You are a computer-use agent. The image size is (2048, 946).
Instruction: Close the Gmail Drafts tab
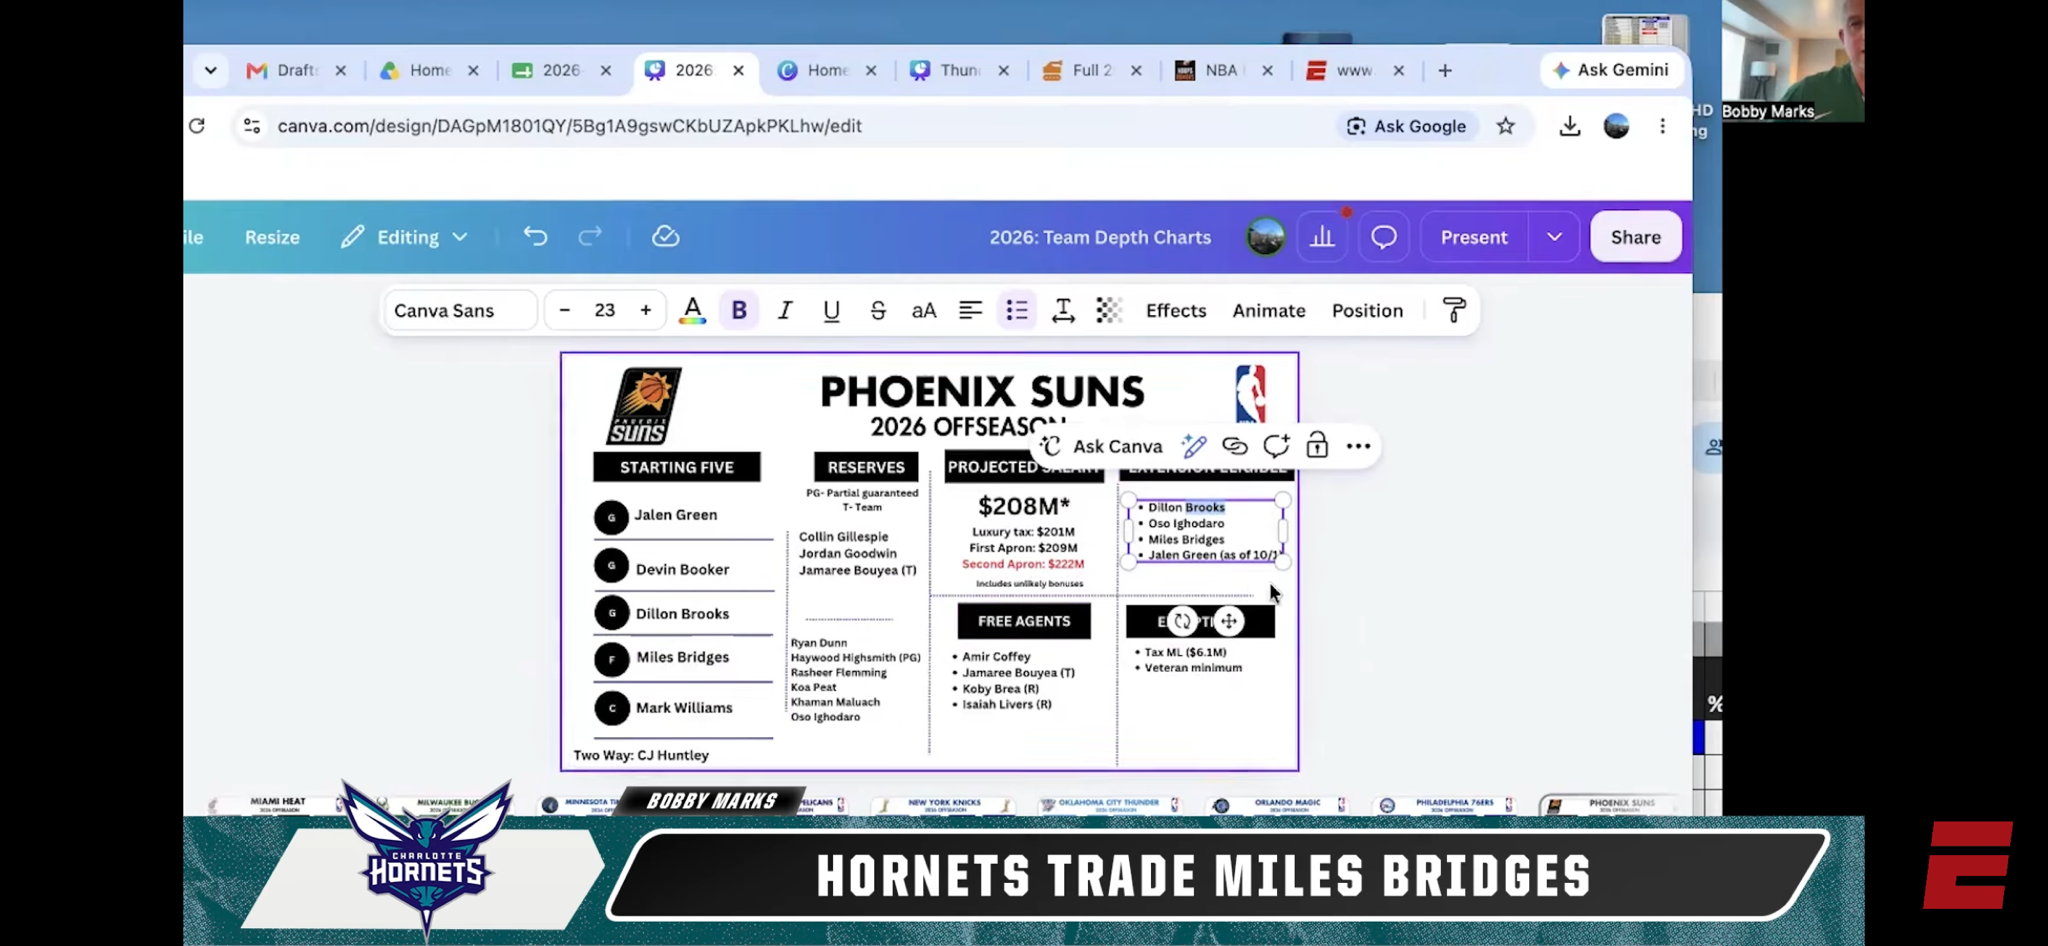340,70
